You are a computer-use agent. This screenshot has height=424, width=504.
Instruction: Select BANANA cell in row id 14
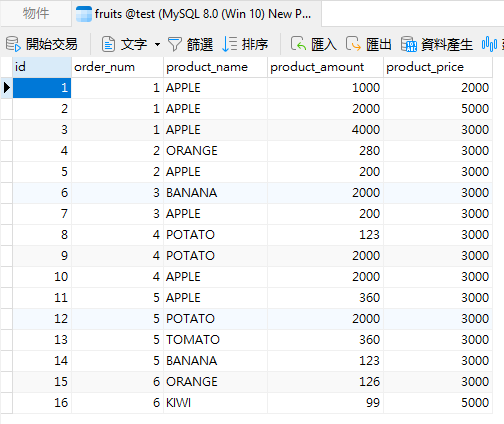(215, 361)
